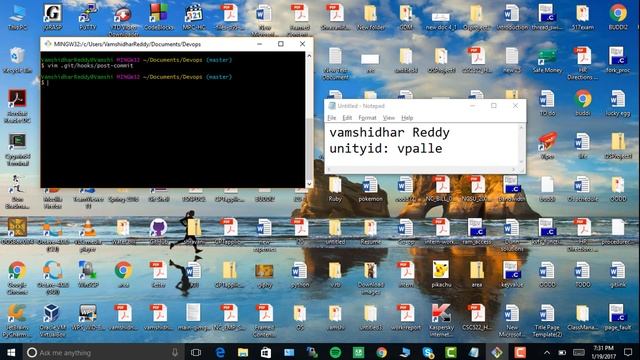
Task: Select the pokemon Word document icon
Action: click(370, 189)
